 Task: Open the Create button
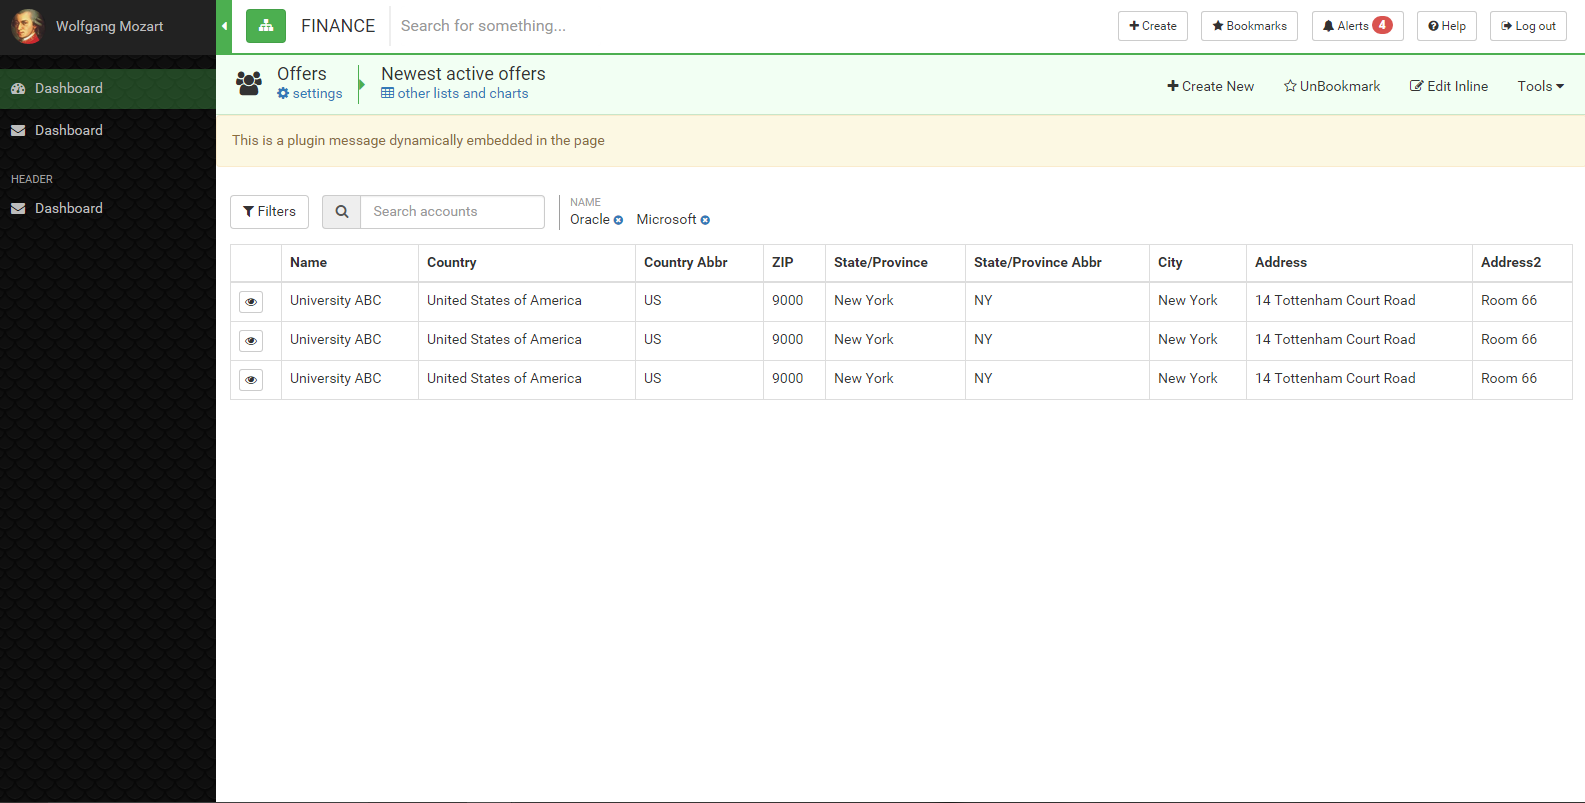point(1153,26)
